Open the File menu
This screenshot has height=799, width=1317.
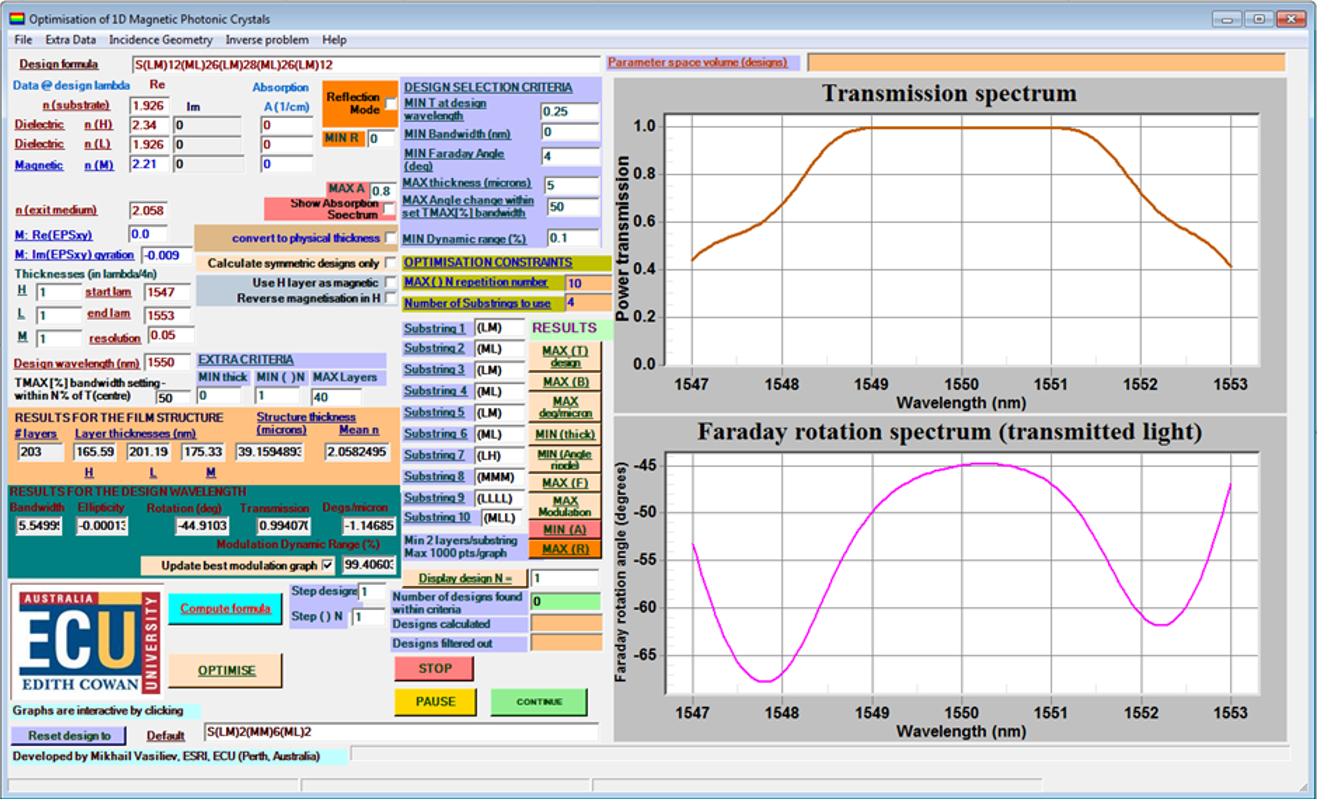click(22, 39)
